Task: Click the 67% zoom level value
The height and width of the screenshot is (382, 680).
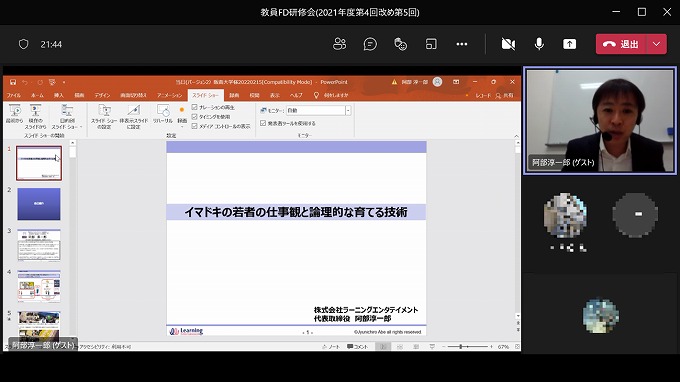Action: click(x=503, y=346)
